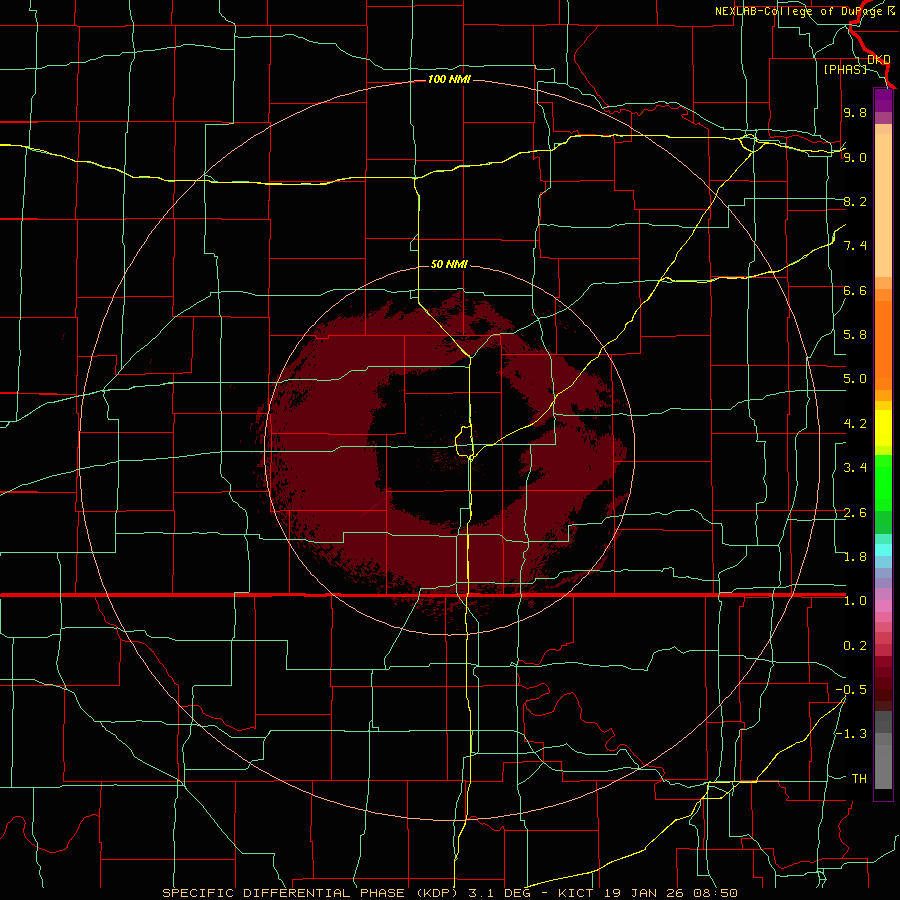The height and width of the screenshot is (900, 900).
Task: Pick the large peach segment of the color bar
Action: pos(883,205)
